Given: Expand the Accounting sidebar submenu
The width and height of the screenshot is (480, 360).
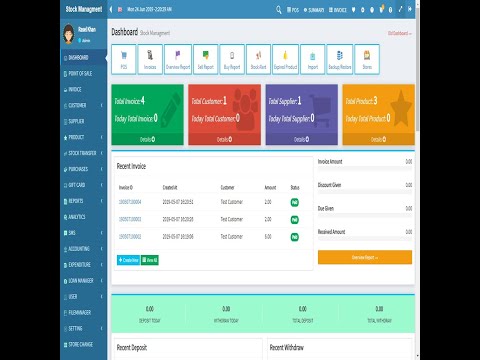Looking at the screenshot, I should 83,249.
